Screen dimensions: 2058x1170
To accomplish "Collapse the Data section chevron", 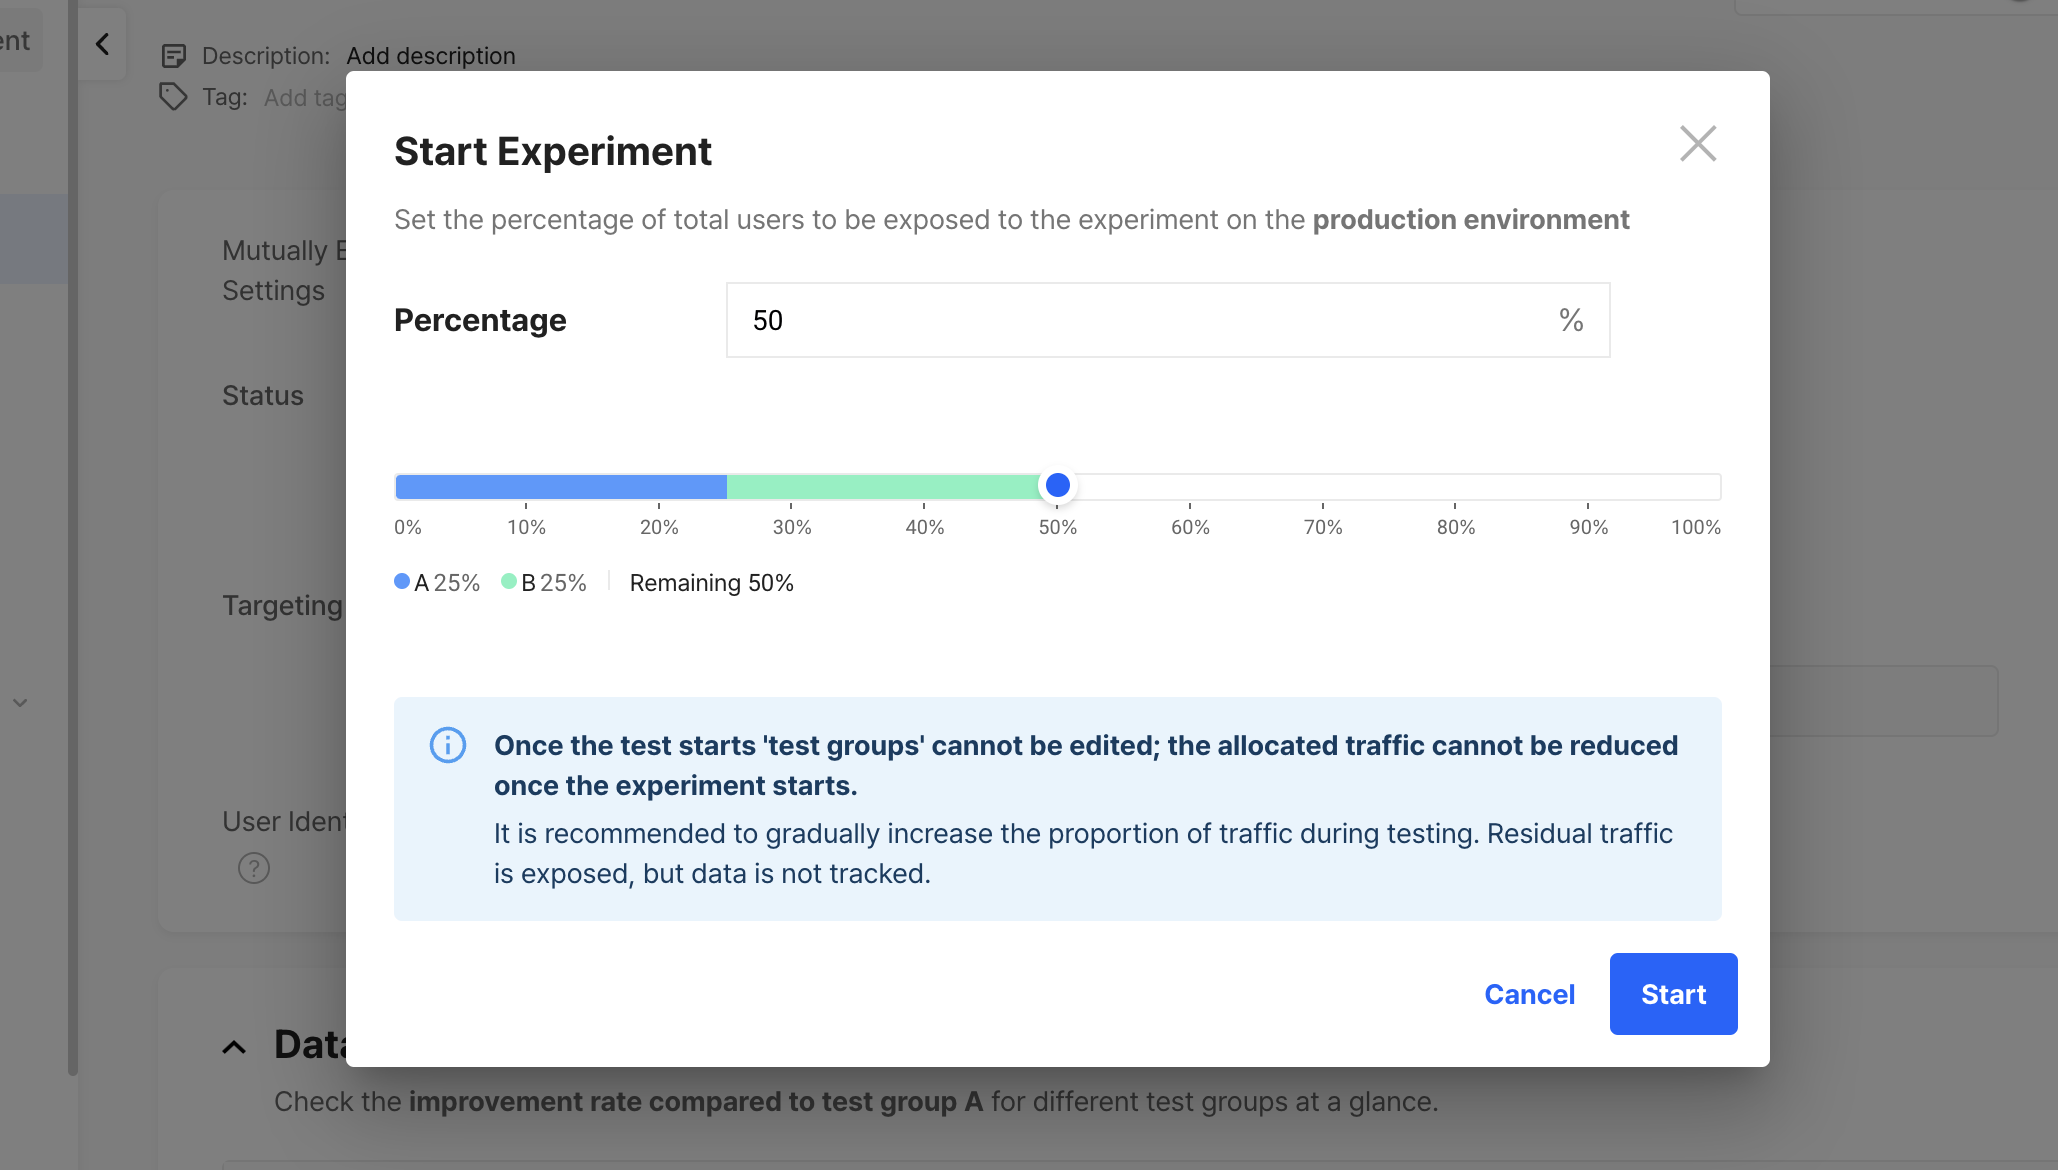I will [234, 1047].
